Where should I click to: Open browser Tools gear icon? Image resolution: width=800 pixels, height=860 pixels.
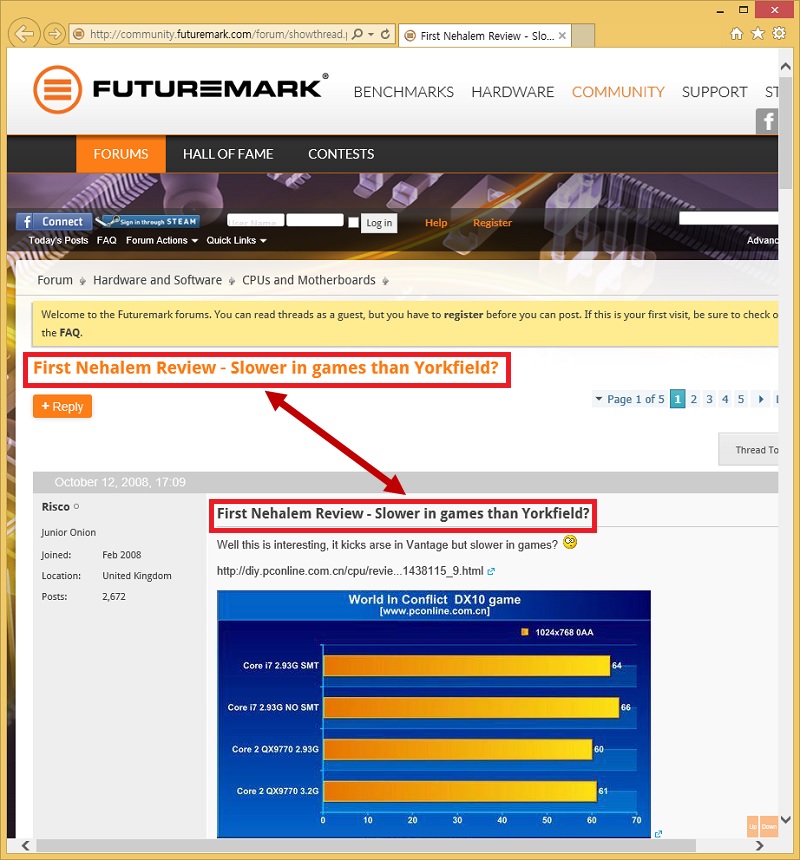(779, 34)
